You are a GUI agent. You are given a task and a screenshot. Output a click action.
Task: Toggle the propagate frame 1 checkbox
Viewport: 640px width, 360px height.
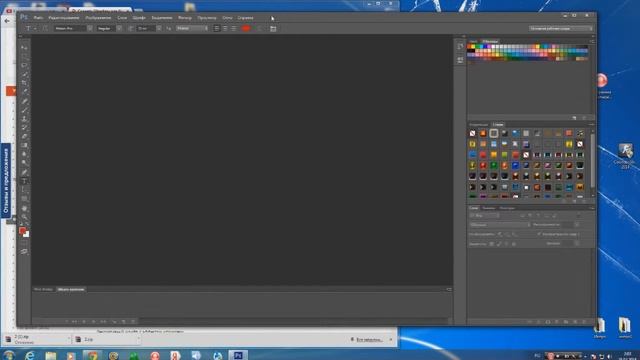coord(539,234)
